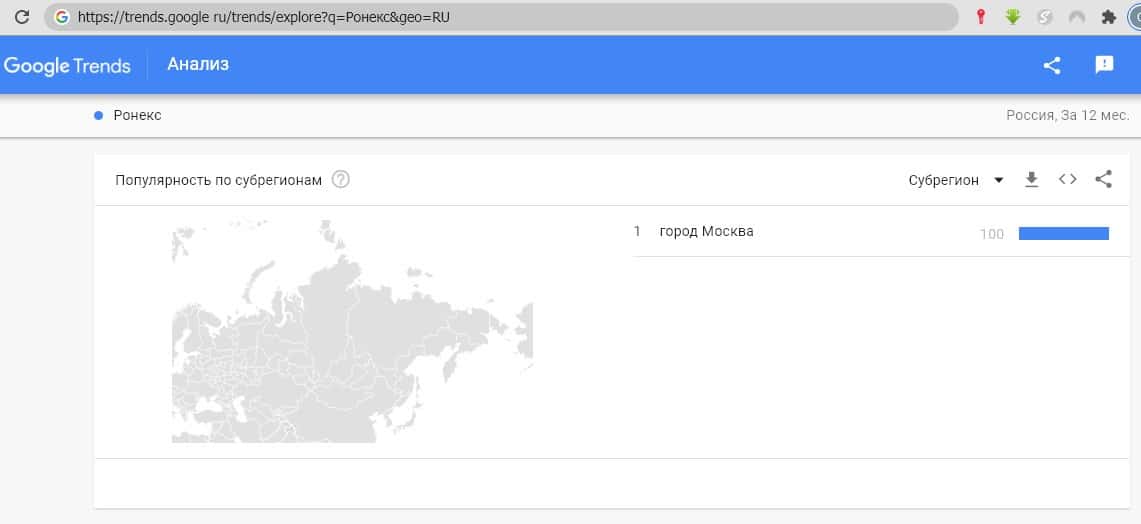Open the embed code icon for subregion card
Viewport: 1141px width, 524px height.
tap(1068, 180)
